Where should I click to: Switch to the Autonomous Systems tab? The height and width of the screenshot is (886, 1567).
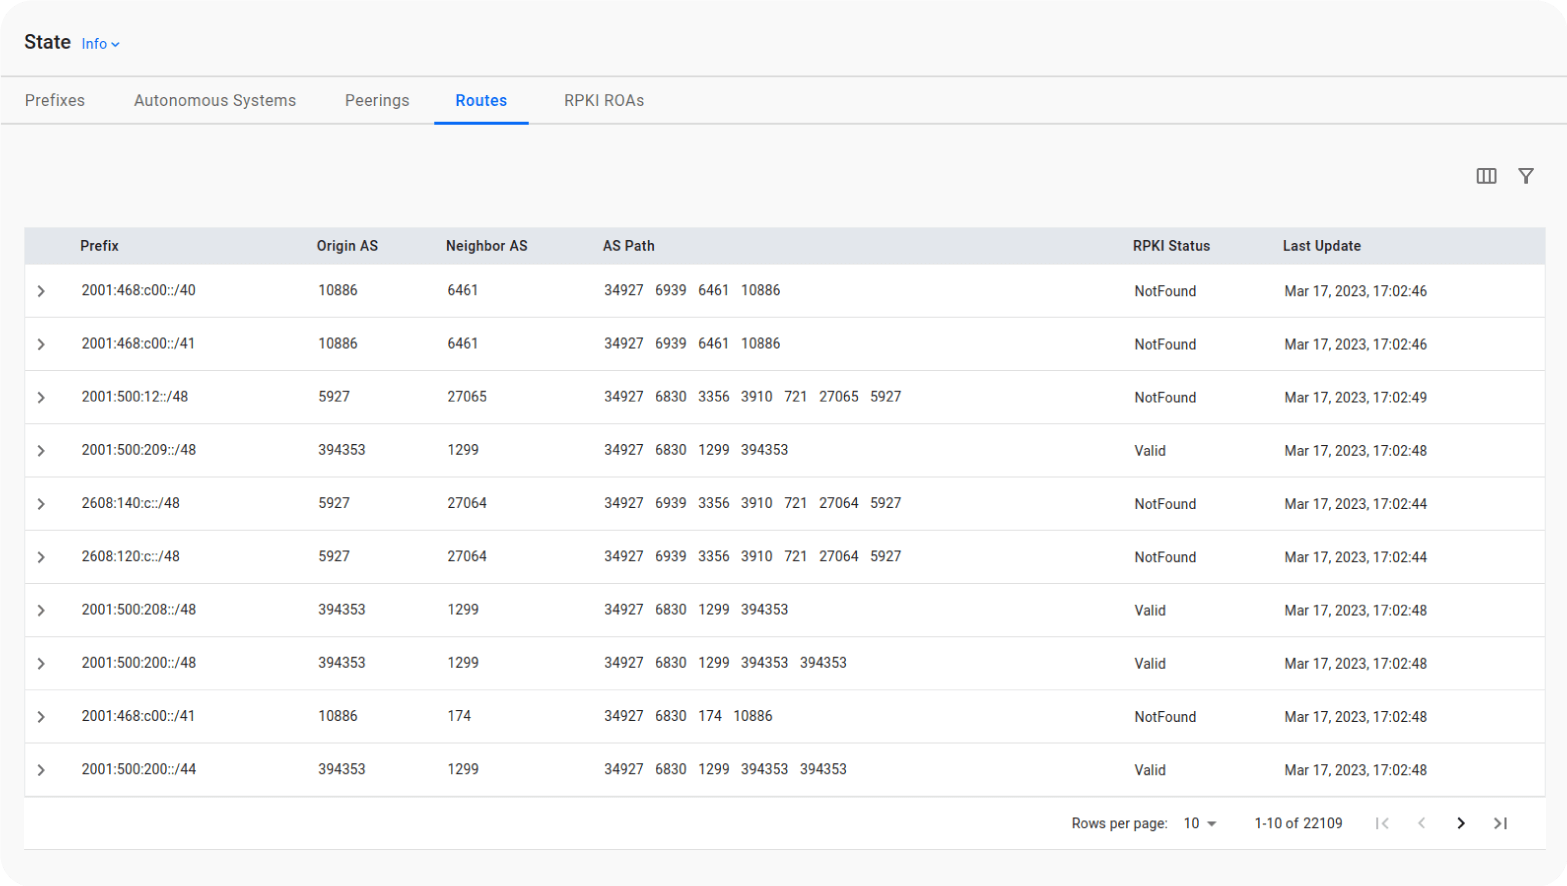click(215, 100)
